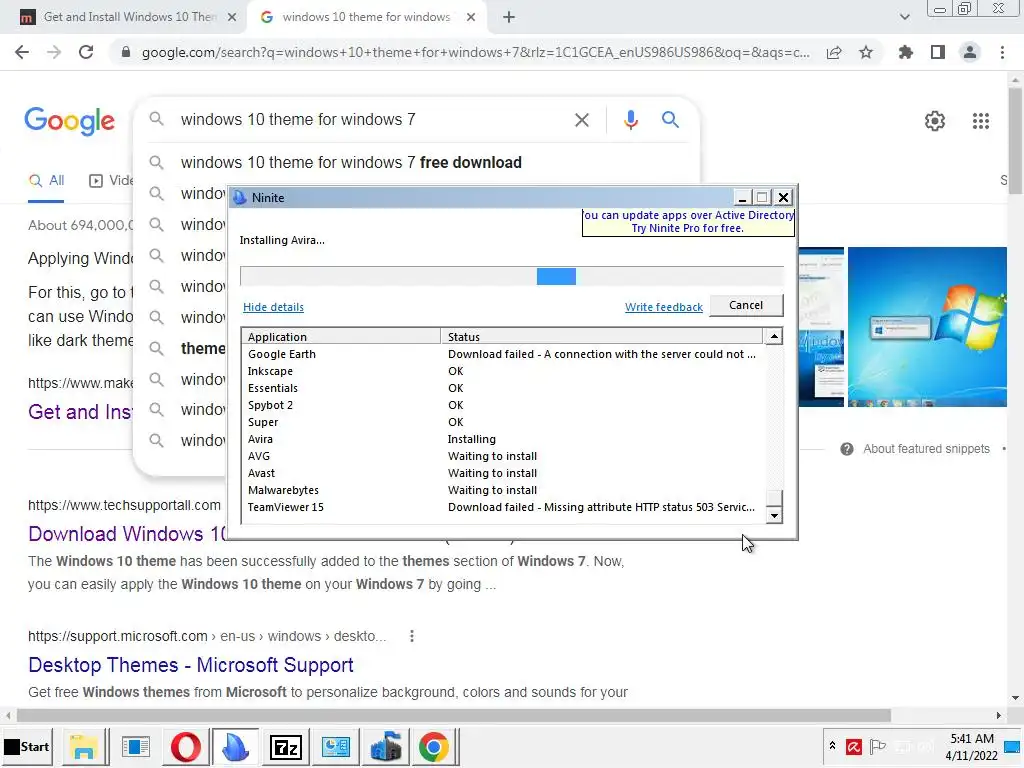Open a new Chrome tab
This screenshot has height=768, width=1024.
pyautogui.click(x=509, y=18)
